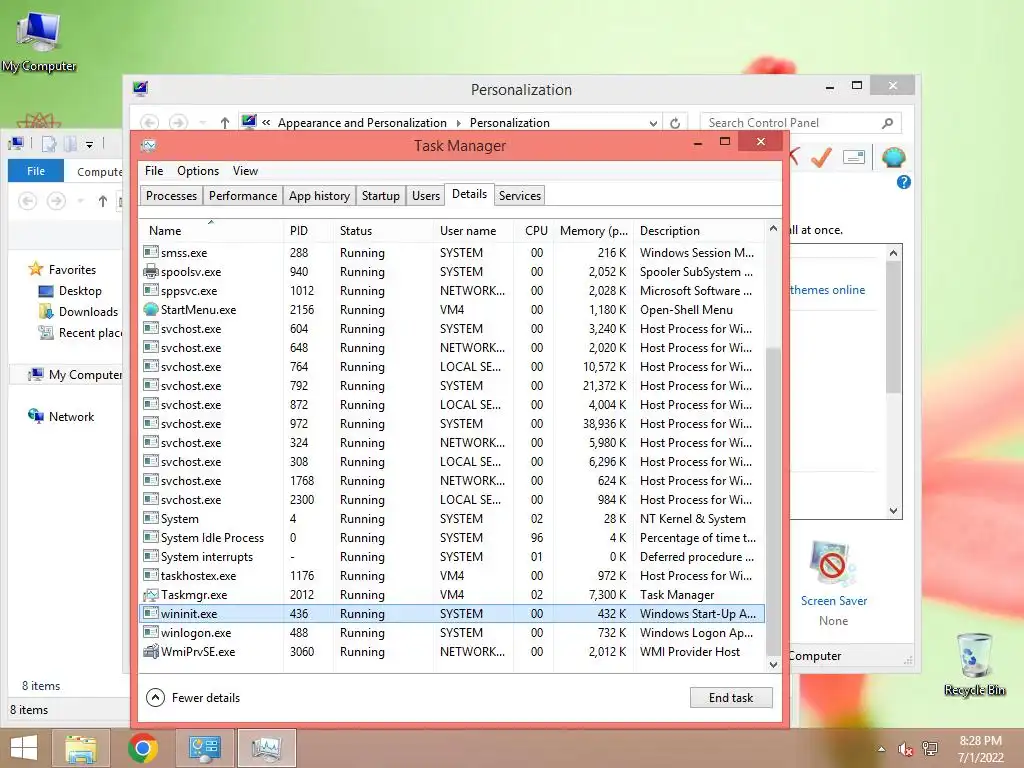Open the View menu in Task Manager
The image size is (1024, 768).
[x=245, y=171]
